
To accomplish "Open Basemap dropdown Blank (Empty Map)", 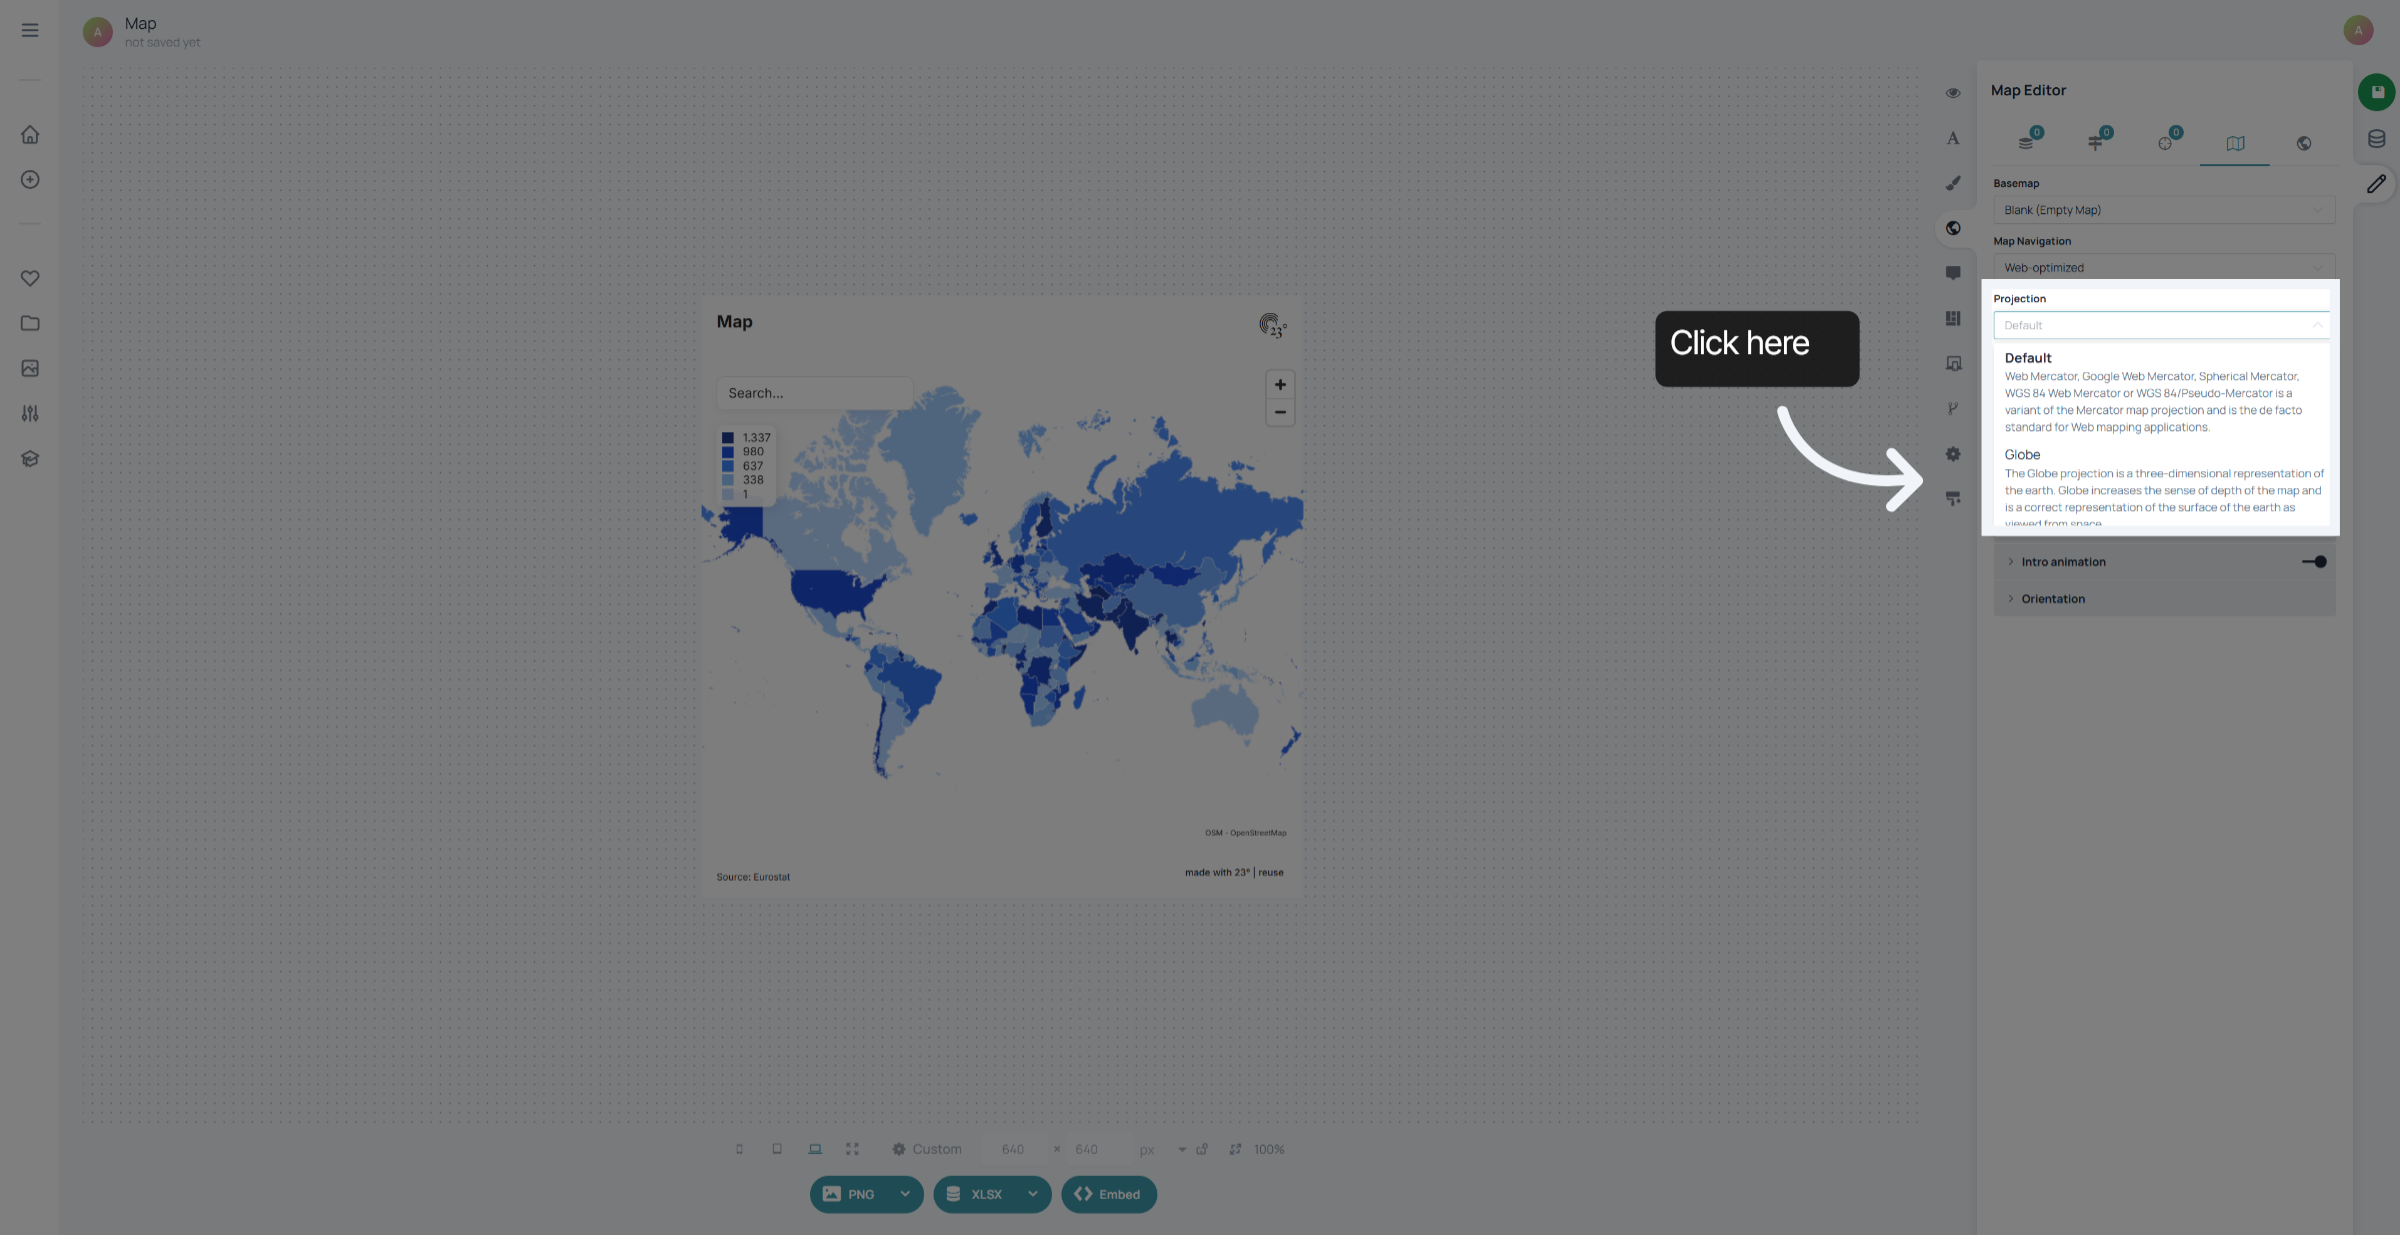I will [x=2164, y=210].
